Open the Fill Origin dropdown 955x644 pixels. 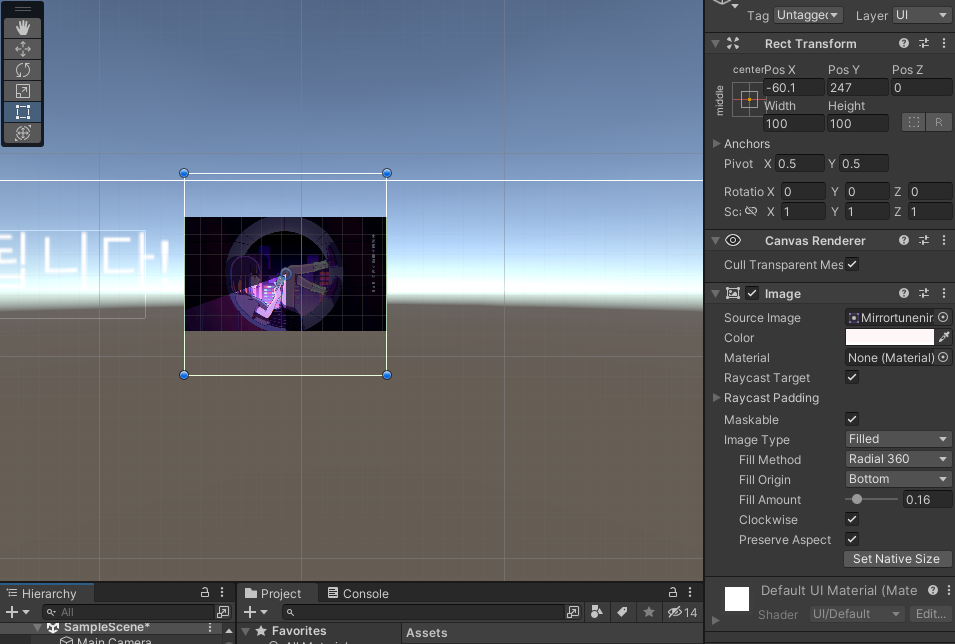898,479
